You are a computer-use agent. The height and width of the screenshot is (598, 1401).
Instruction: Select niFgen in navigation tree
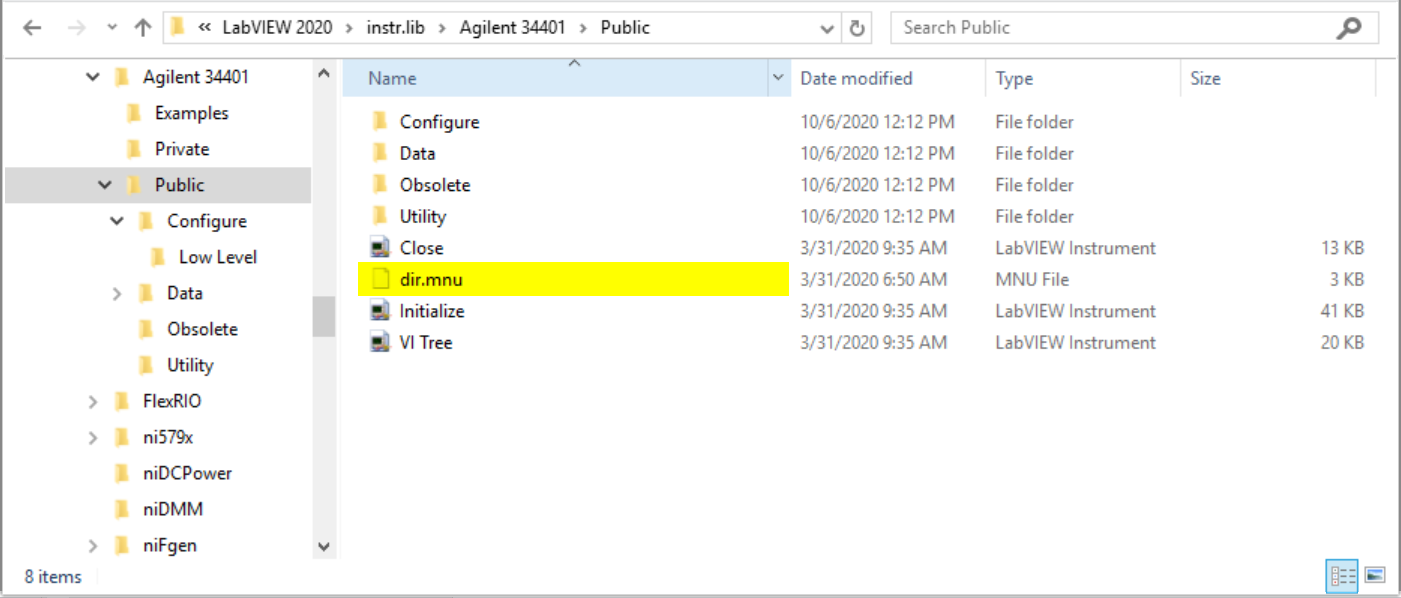point(170,545)
